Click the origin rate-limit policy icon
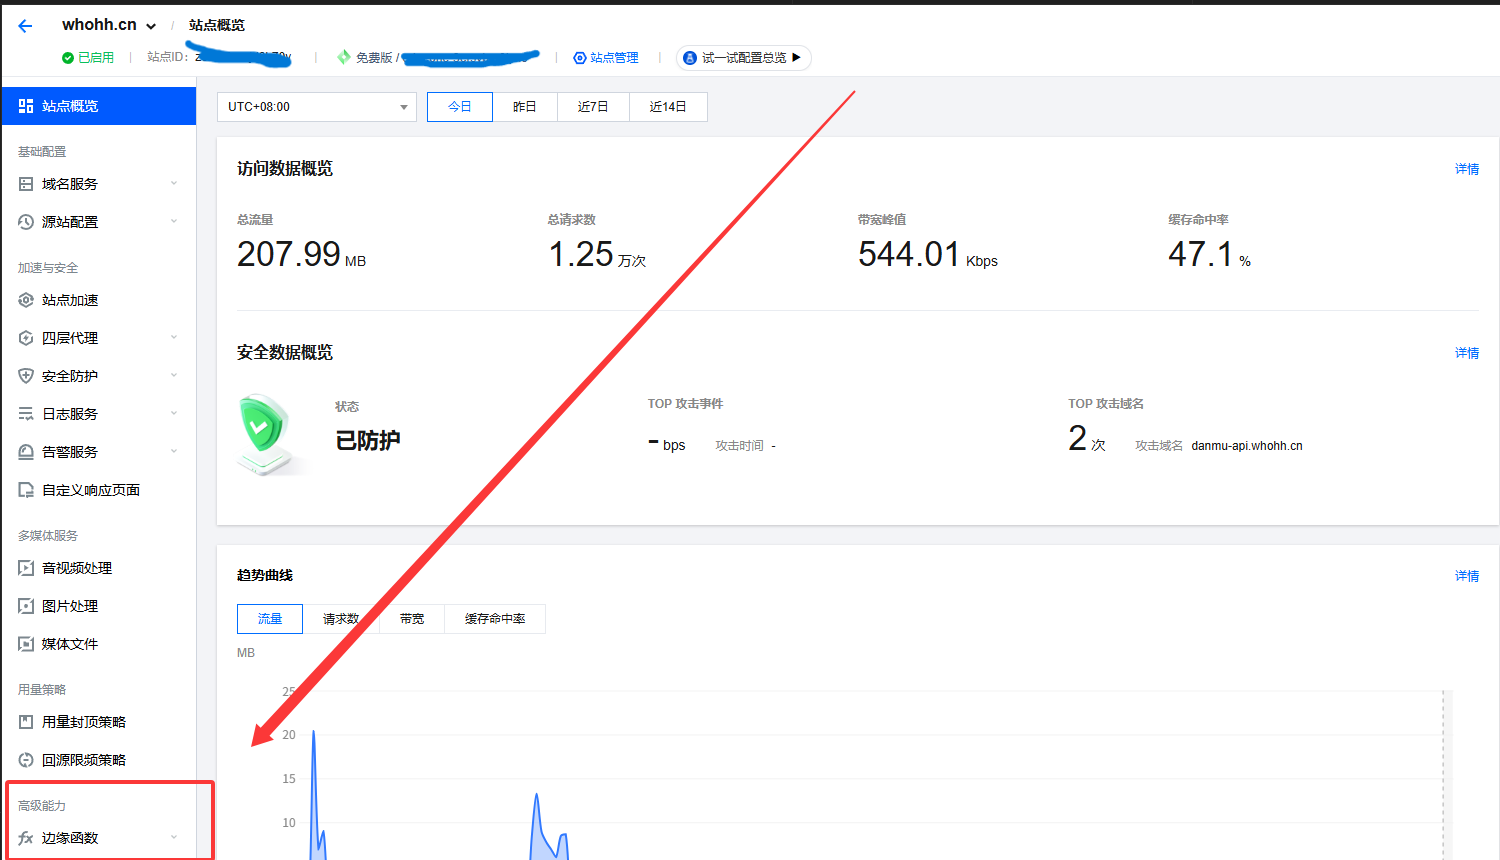Image resolution: width=1500 pixels, height=860 pixels. pyautogui.click(x=26, y=760)
